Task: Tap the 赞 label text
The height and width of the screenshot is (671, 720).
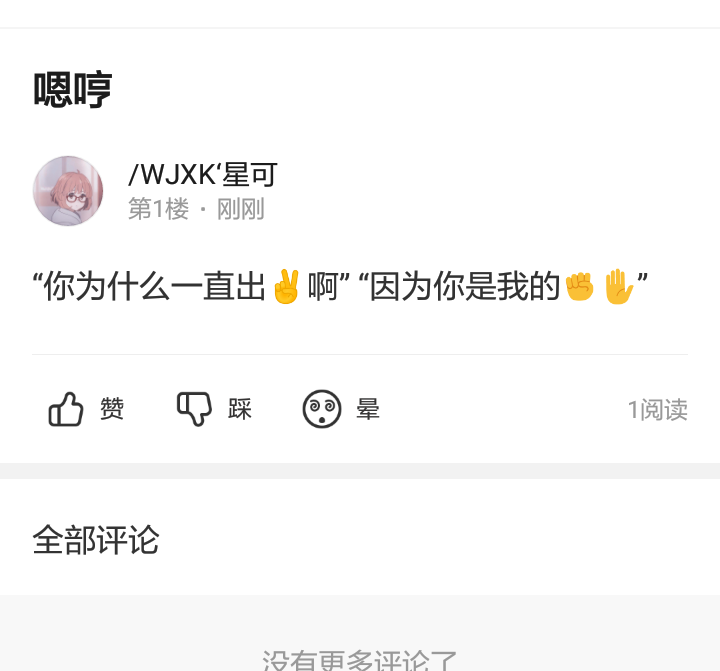Action: pos(112,409)
